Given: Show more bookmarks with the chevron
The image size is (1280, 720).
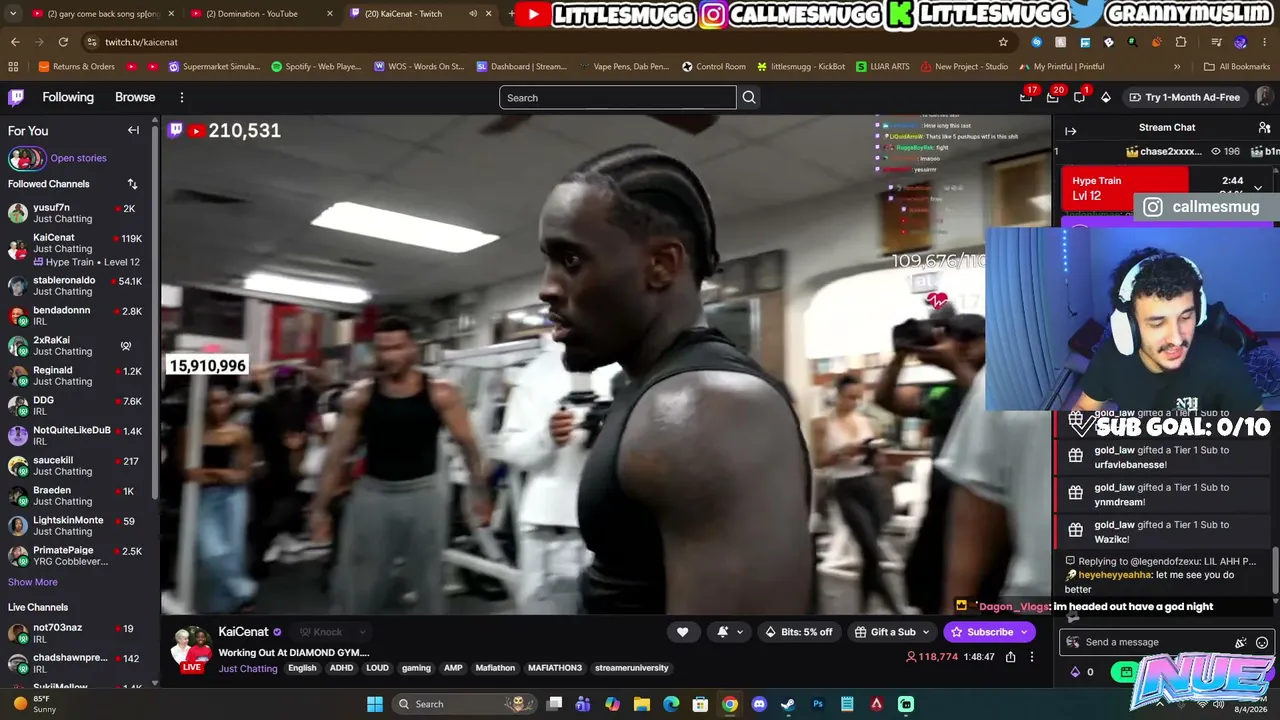Looking at the screenshot, I should [x=1177, y=67].
